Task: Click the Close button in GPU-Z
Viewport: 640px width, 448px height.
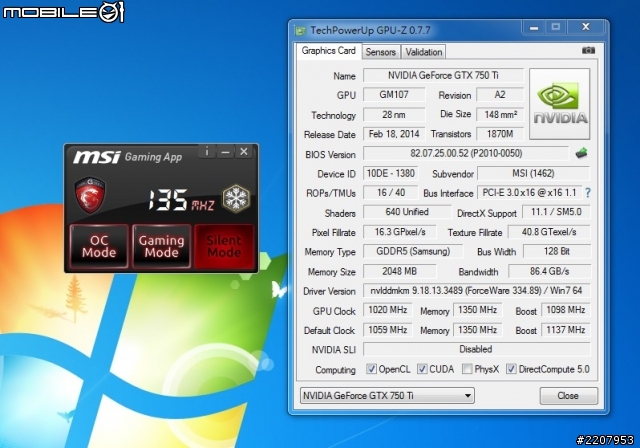Action: coord(569,395)
